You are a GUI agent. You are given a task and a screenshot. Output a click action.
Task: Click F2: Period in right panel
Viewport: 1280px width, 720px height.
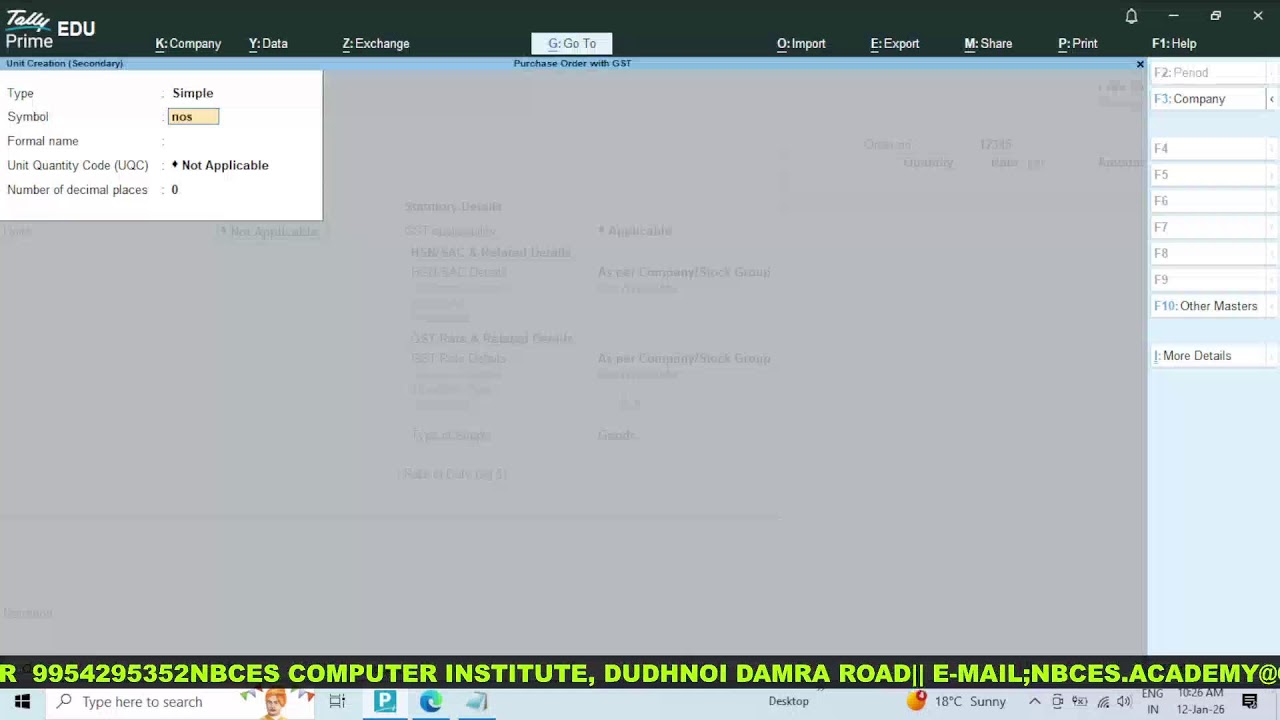(1209, 73)
